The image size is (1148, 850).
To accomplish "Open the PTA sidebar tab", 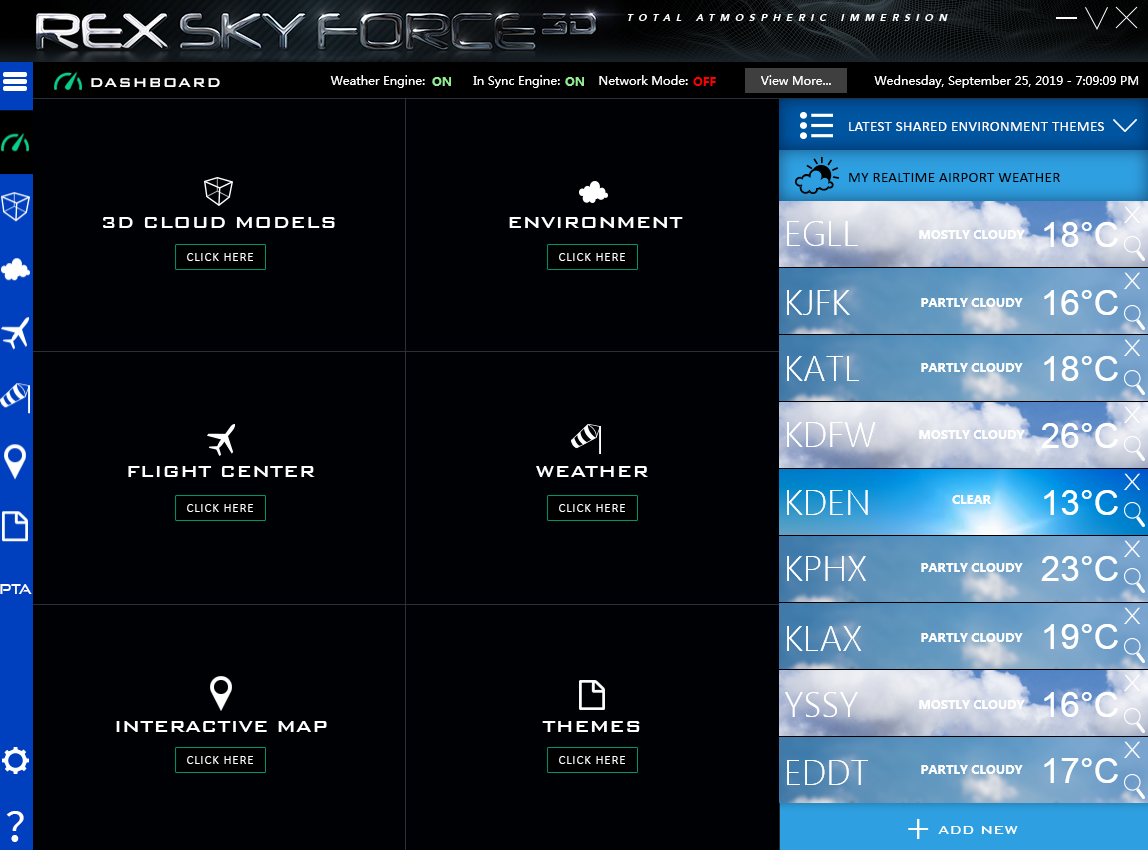I will pyautogui.click(x=16, y=589).
